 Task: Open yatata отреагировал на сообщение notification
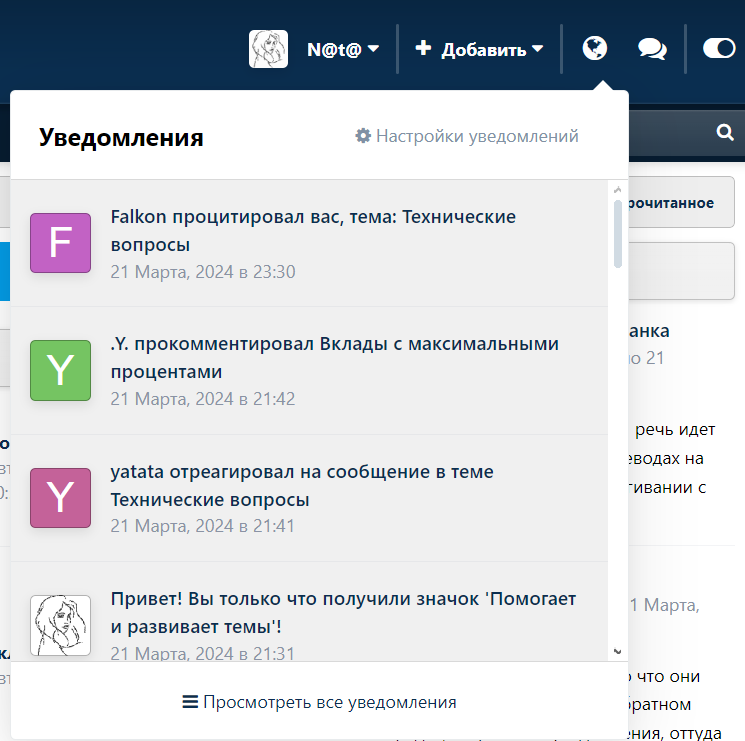tap(309, 498)
